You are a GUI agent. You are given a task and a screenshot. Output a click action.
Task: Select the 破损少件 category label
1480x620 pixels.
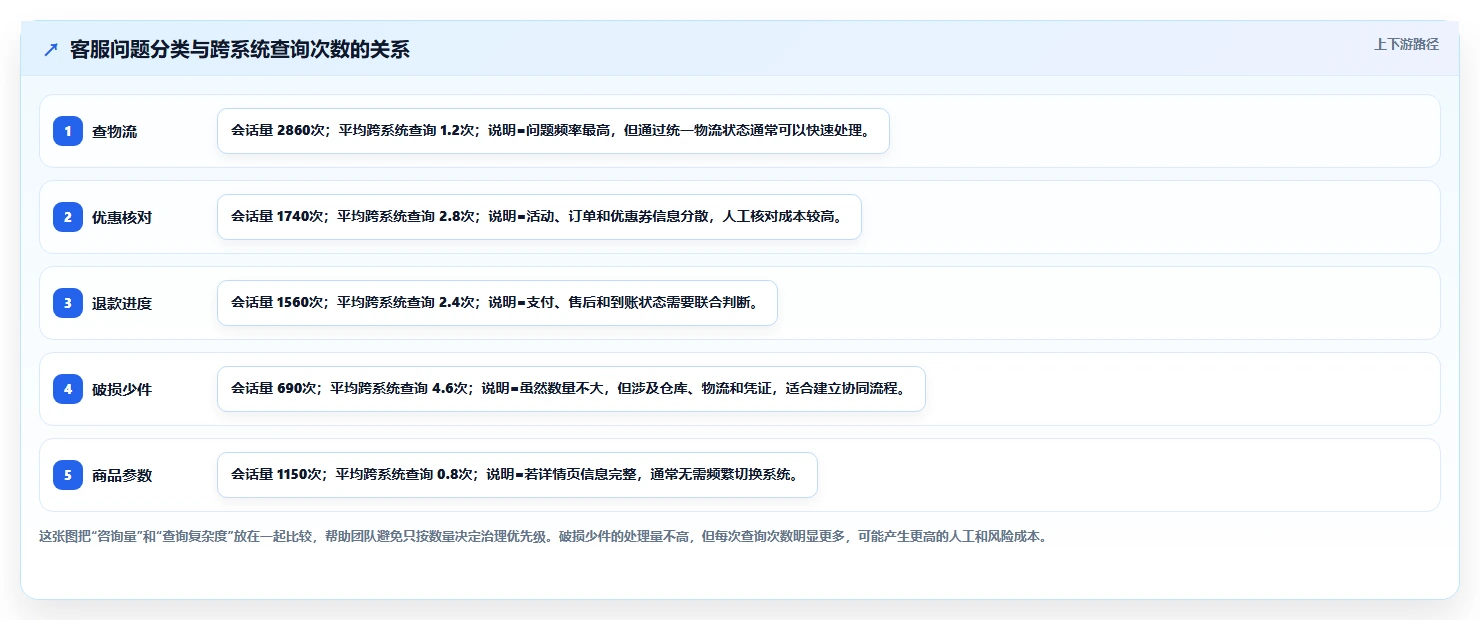click(122, 389)
